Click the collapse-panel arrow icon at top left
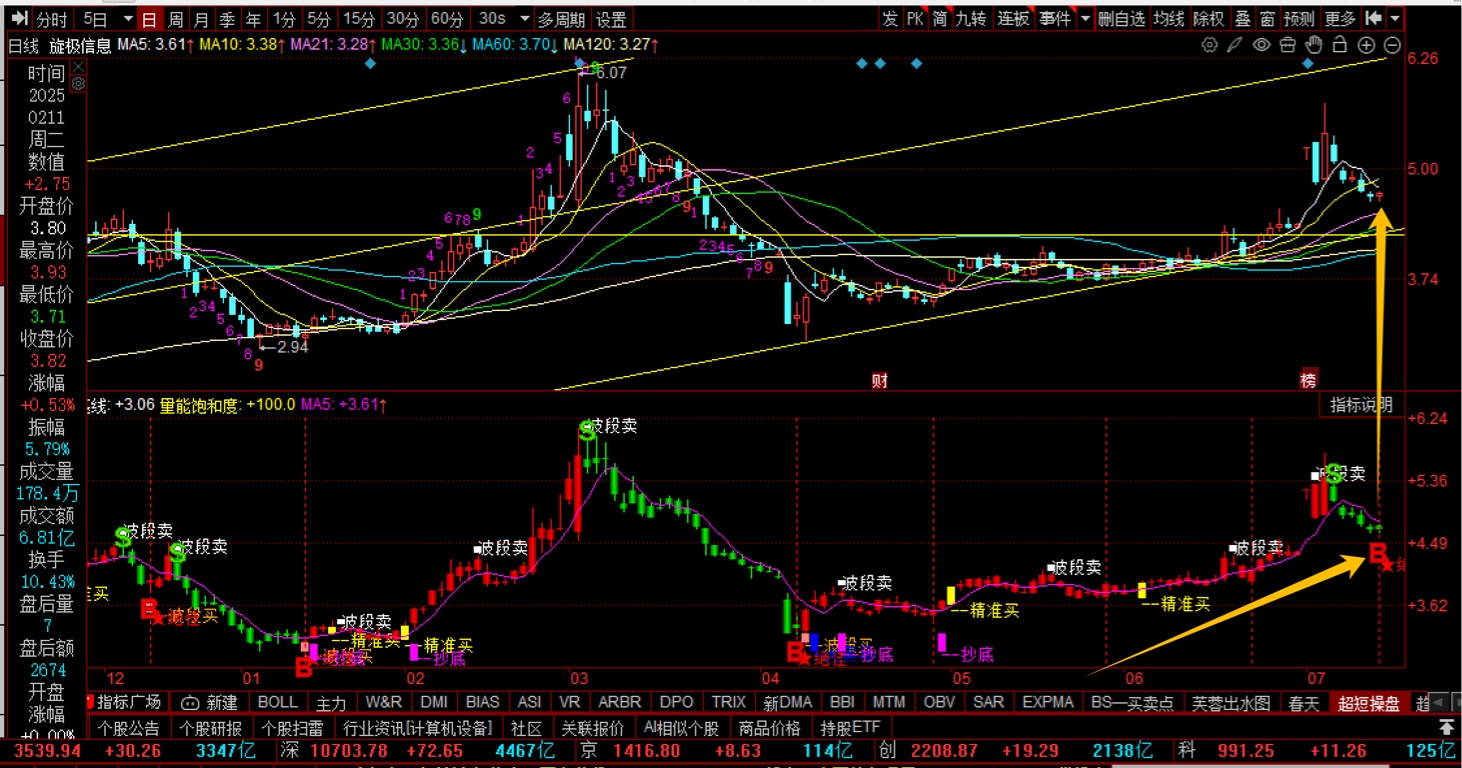 tap(19, 19)
